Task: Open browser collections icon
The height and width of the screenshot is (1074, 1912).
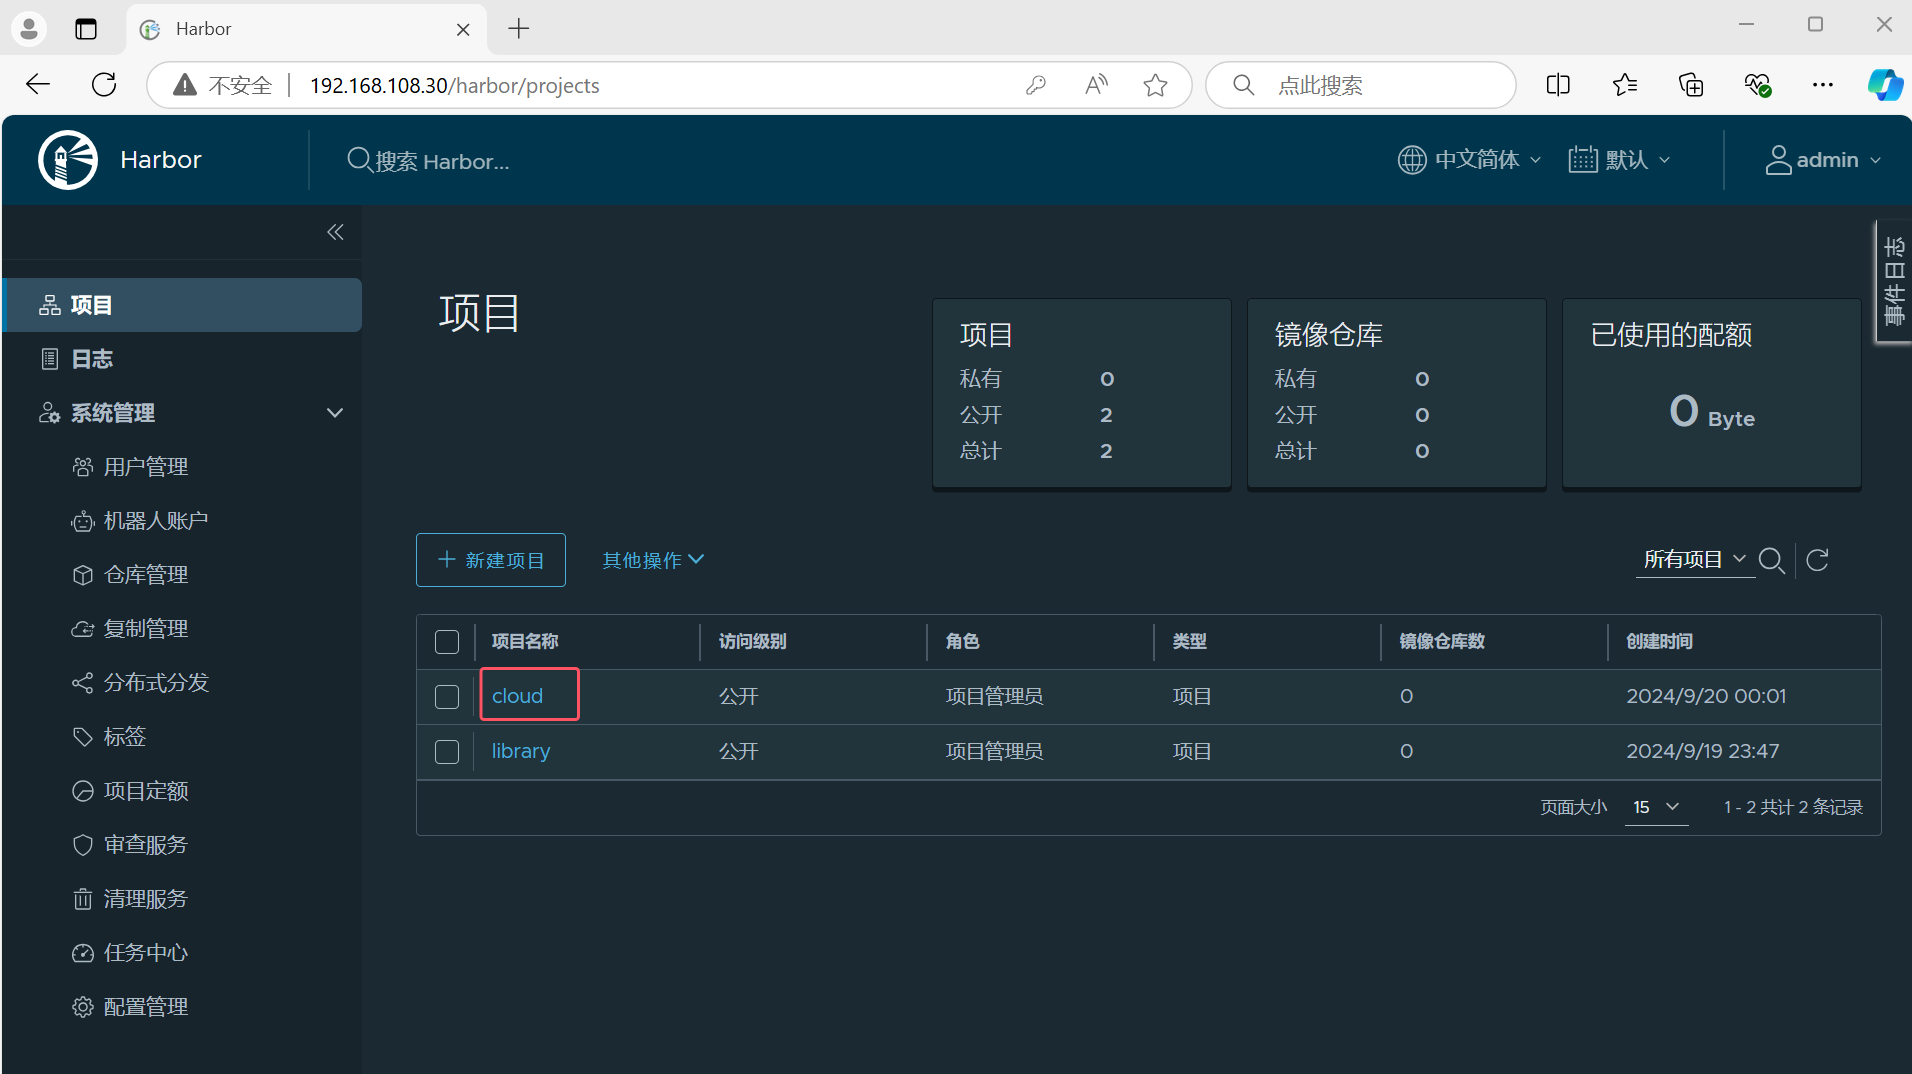Action: (x=1691, y=85)
